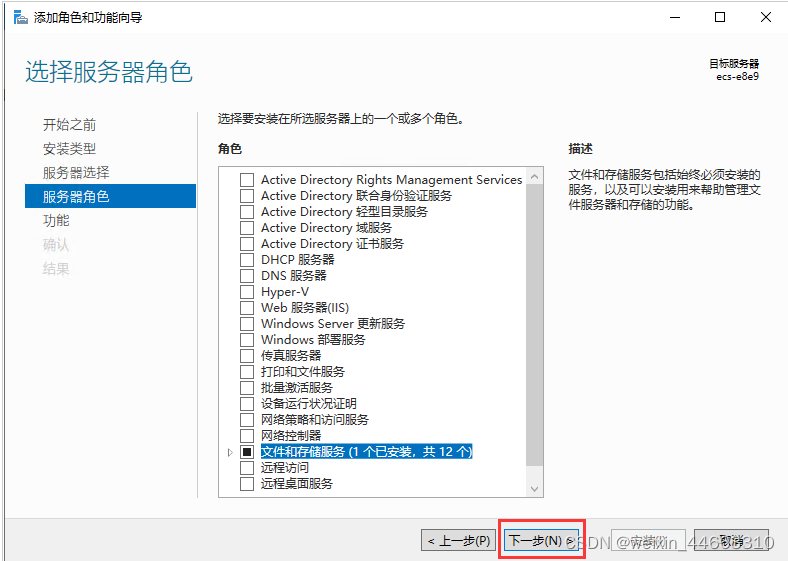This screenshot has width=788, height=561.
Task: Tick the Web 服务器(IIS) checkbox
Action: pyautogui.click(x=247, y=308)
